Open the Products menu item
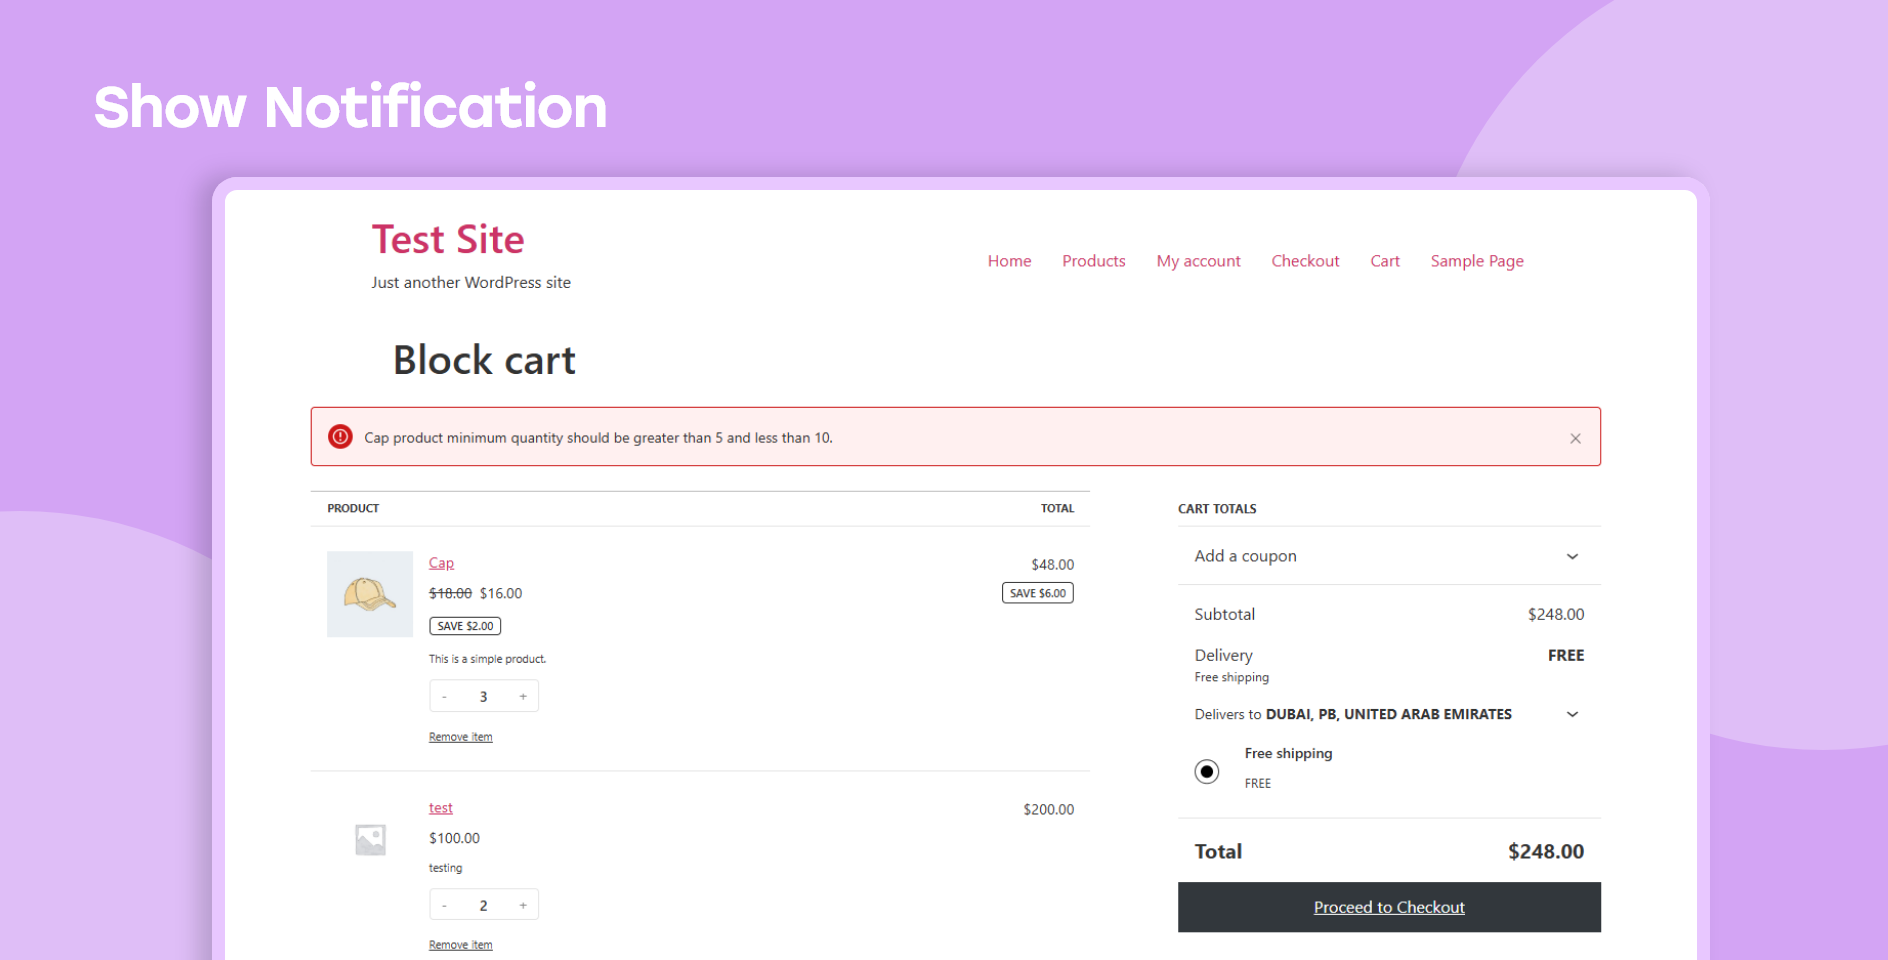 (x=1093, y=261)
